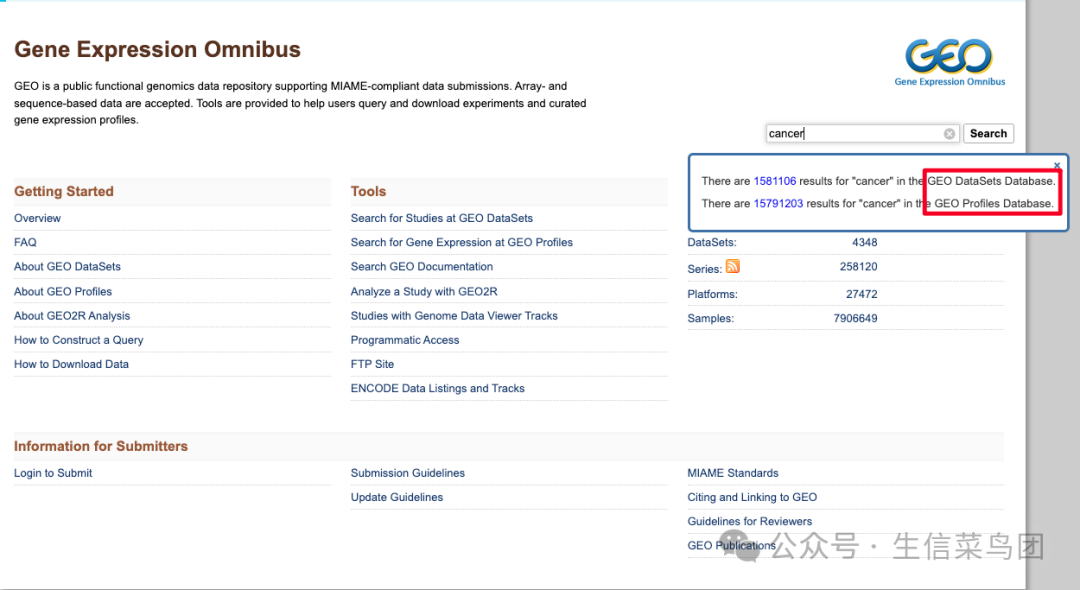Open Submission Guidelines
The image size is (1080, 590).
(408, 473)
